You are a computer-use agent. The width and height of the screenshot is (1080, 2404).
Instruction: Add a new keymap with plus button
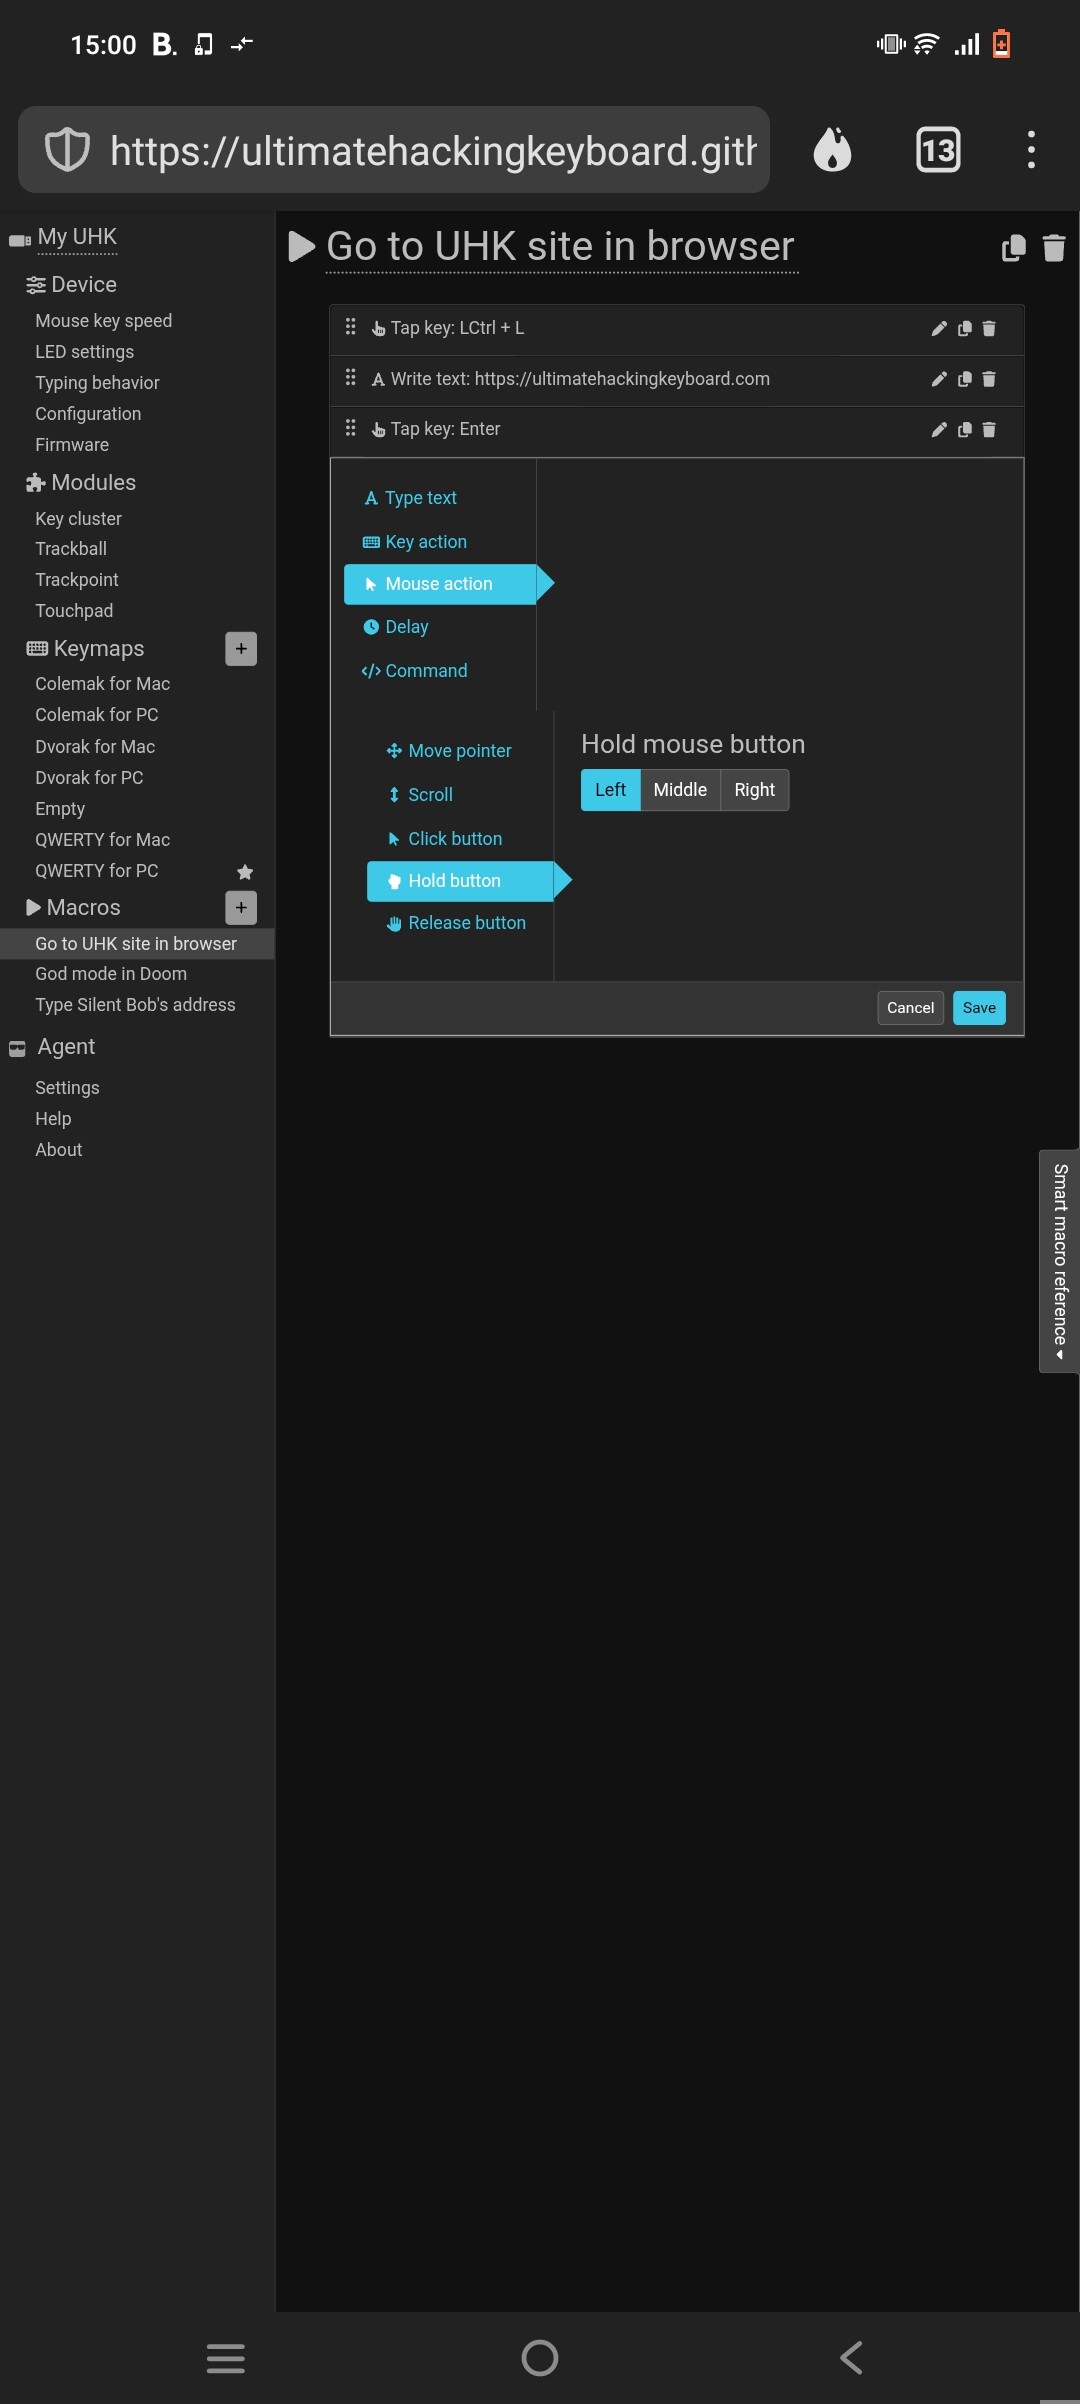[241, 649]
